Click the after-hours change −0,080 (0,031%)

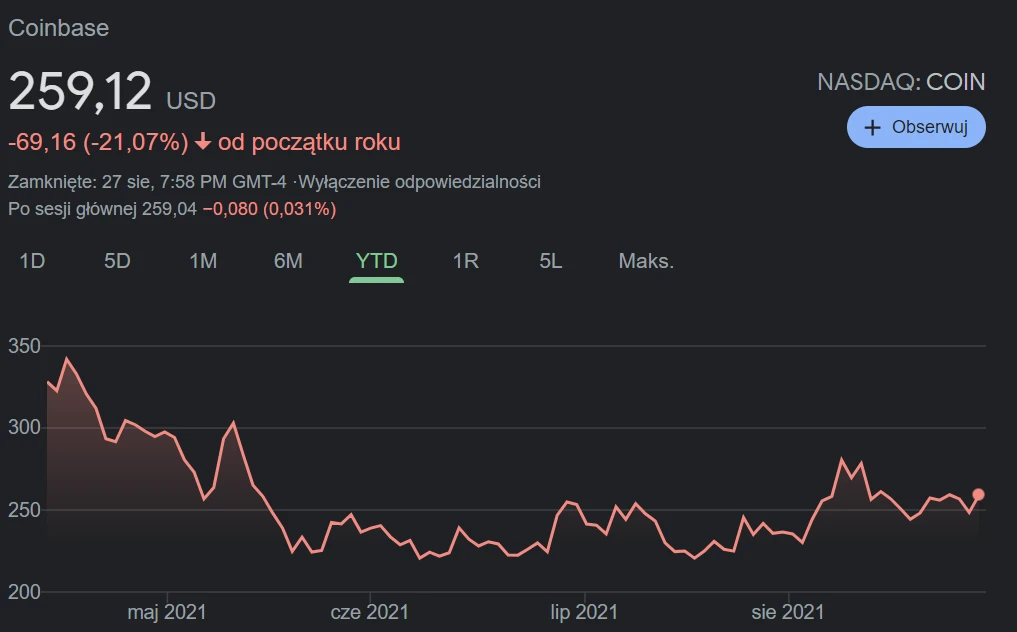[x=269, y=209]
